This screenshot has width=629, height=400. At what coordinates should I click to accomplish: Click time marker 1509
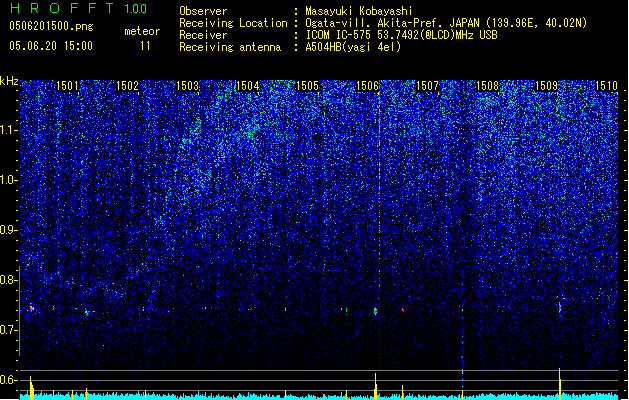(547, 85)
